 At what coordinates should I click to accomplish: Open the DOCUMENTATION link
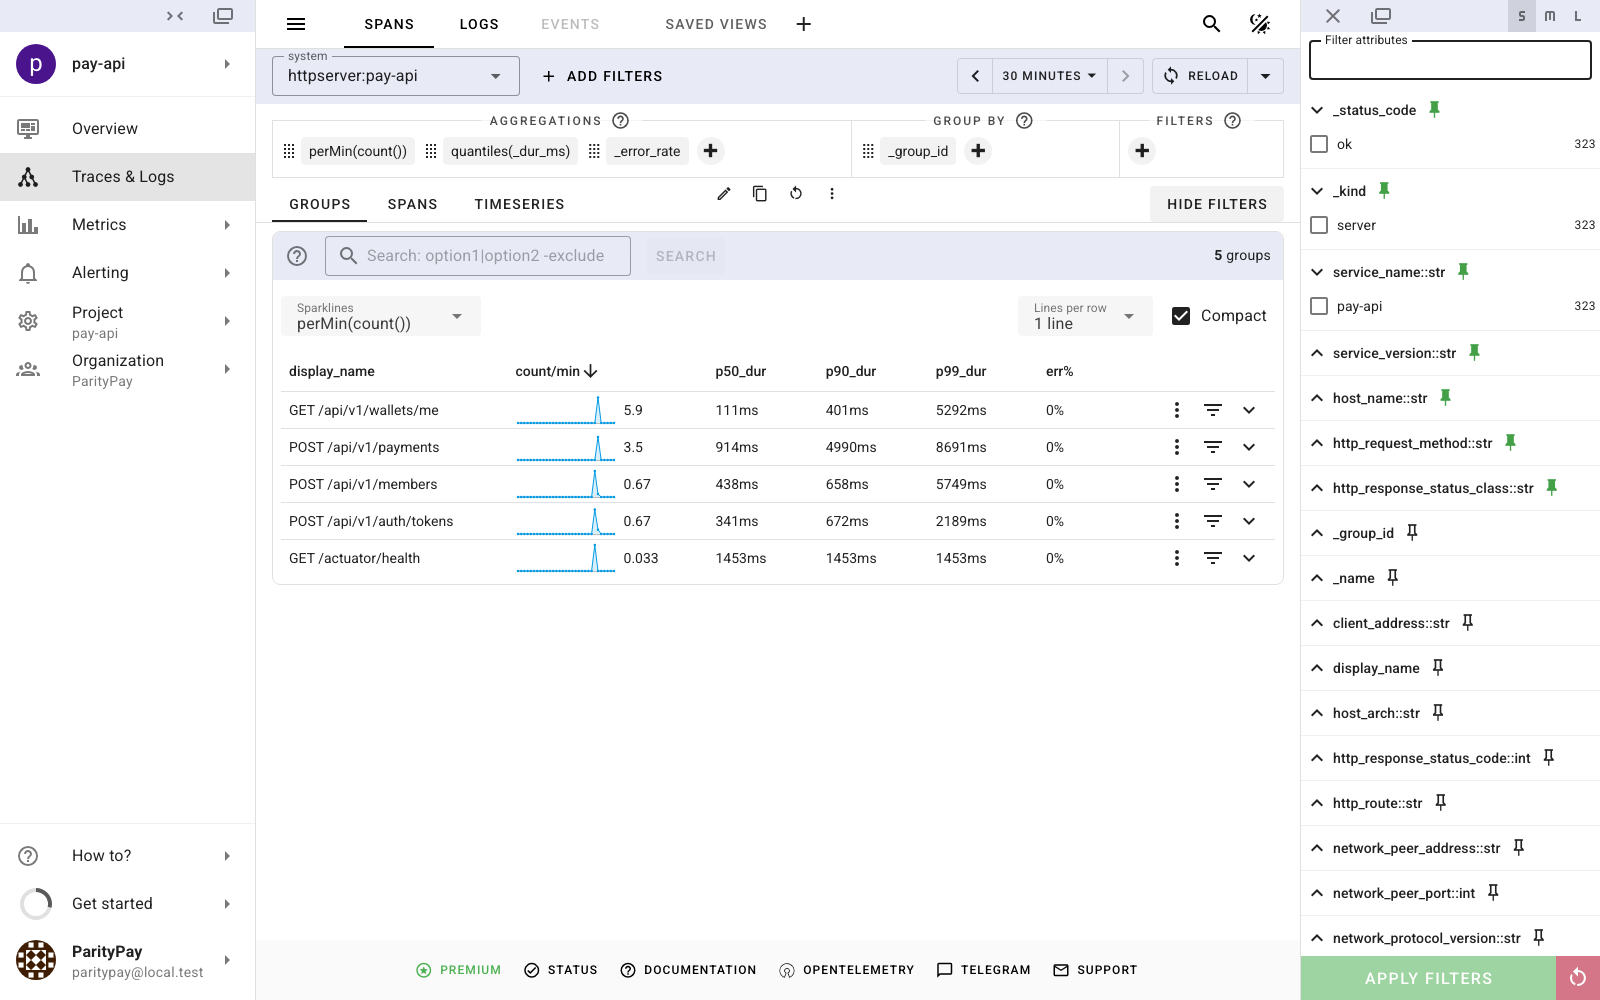tap(688, 970)
